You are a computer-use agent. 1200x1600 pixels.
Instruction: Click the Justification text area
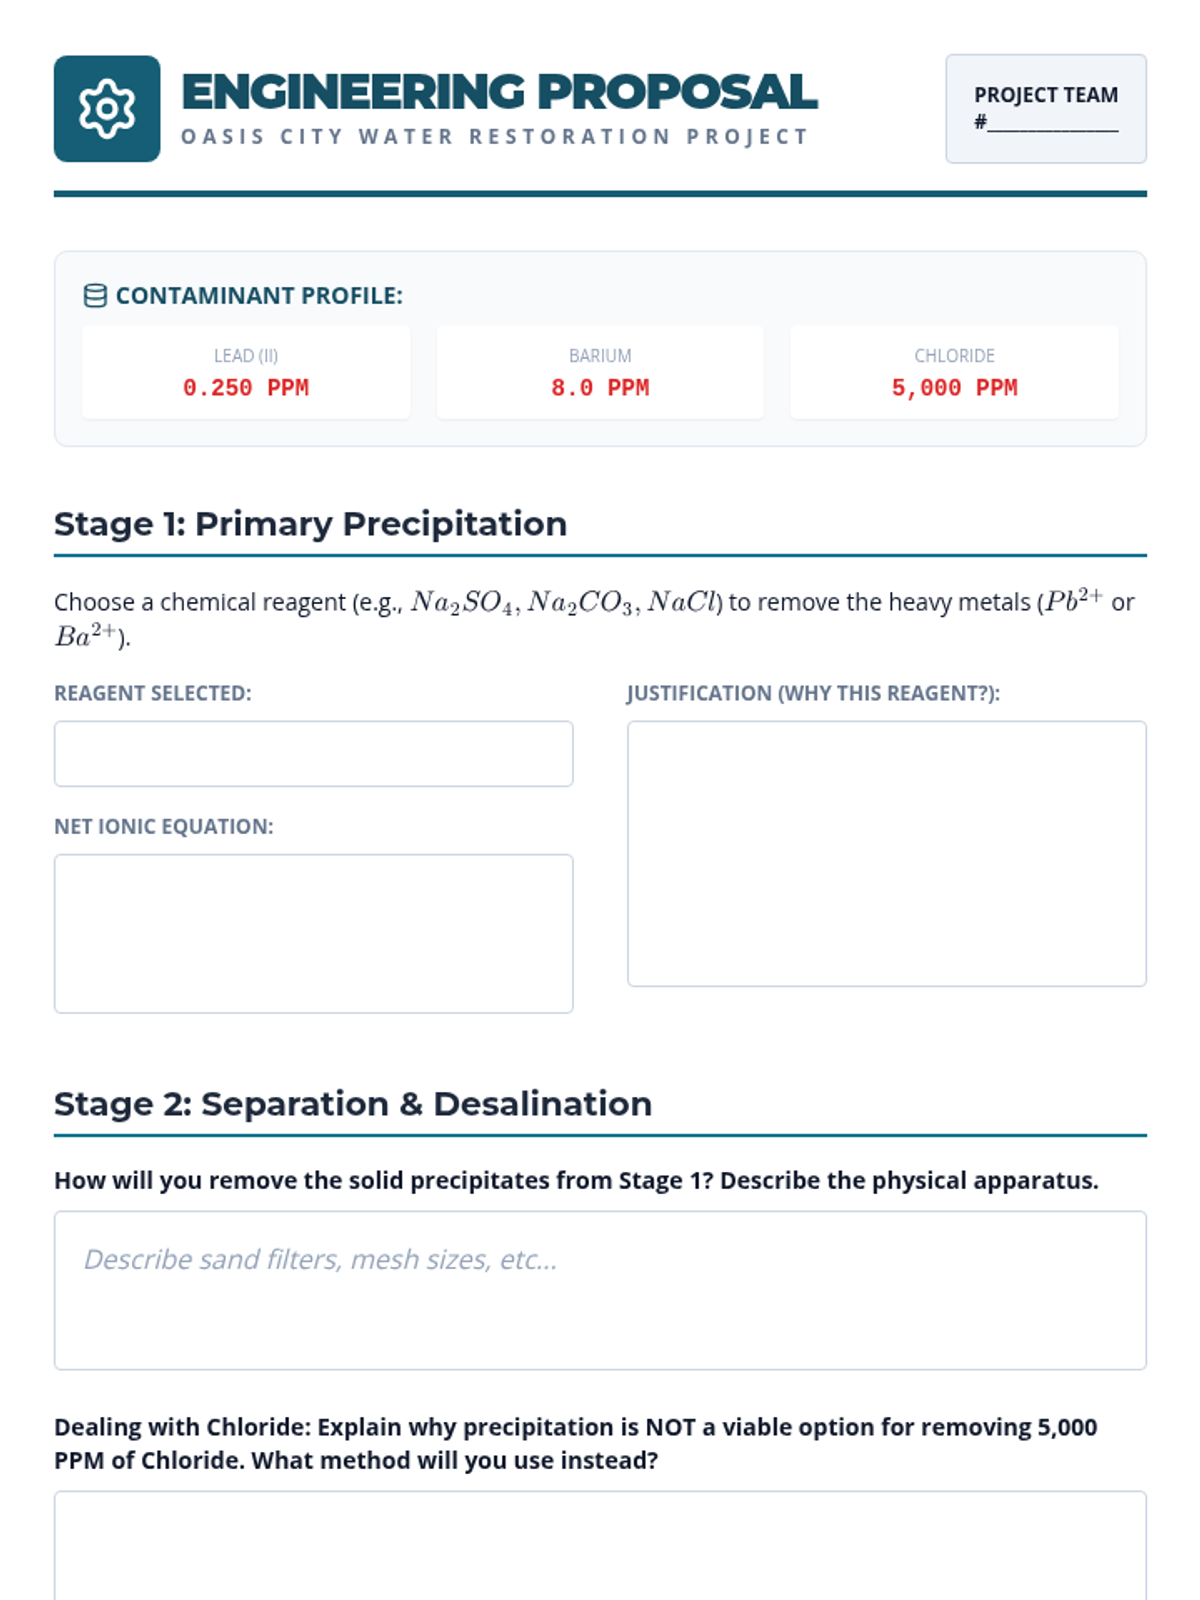pyautogui.click(x=886, y=853)
